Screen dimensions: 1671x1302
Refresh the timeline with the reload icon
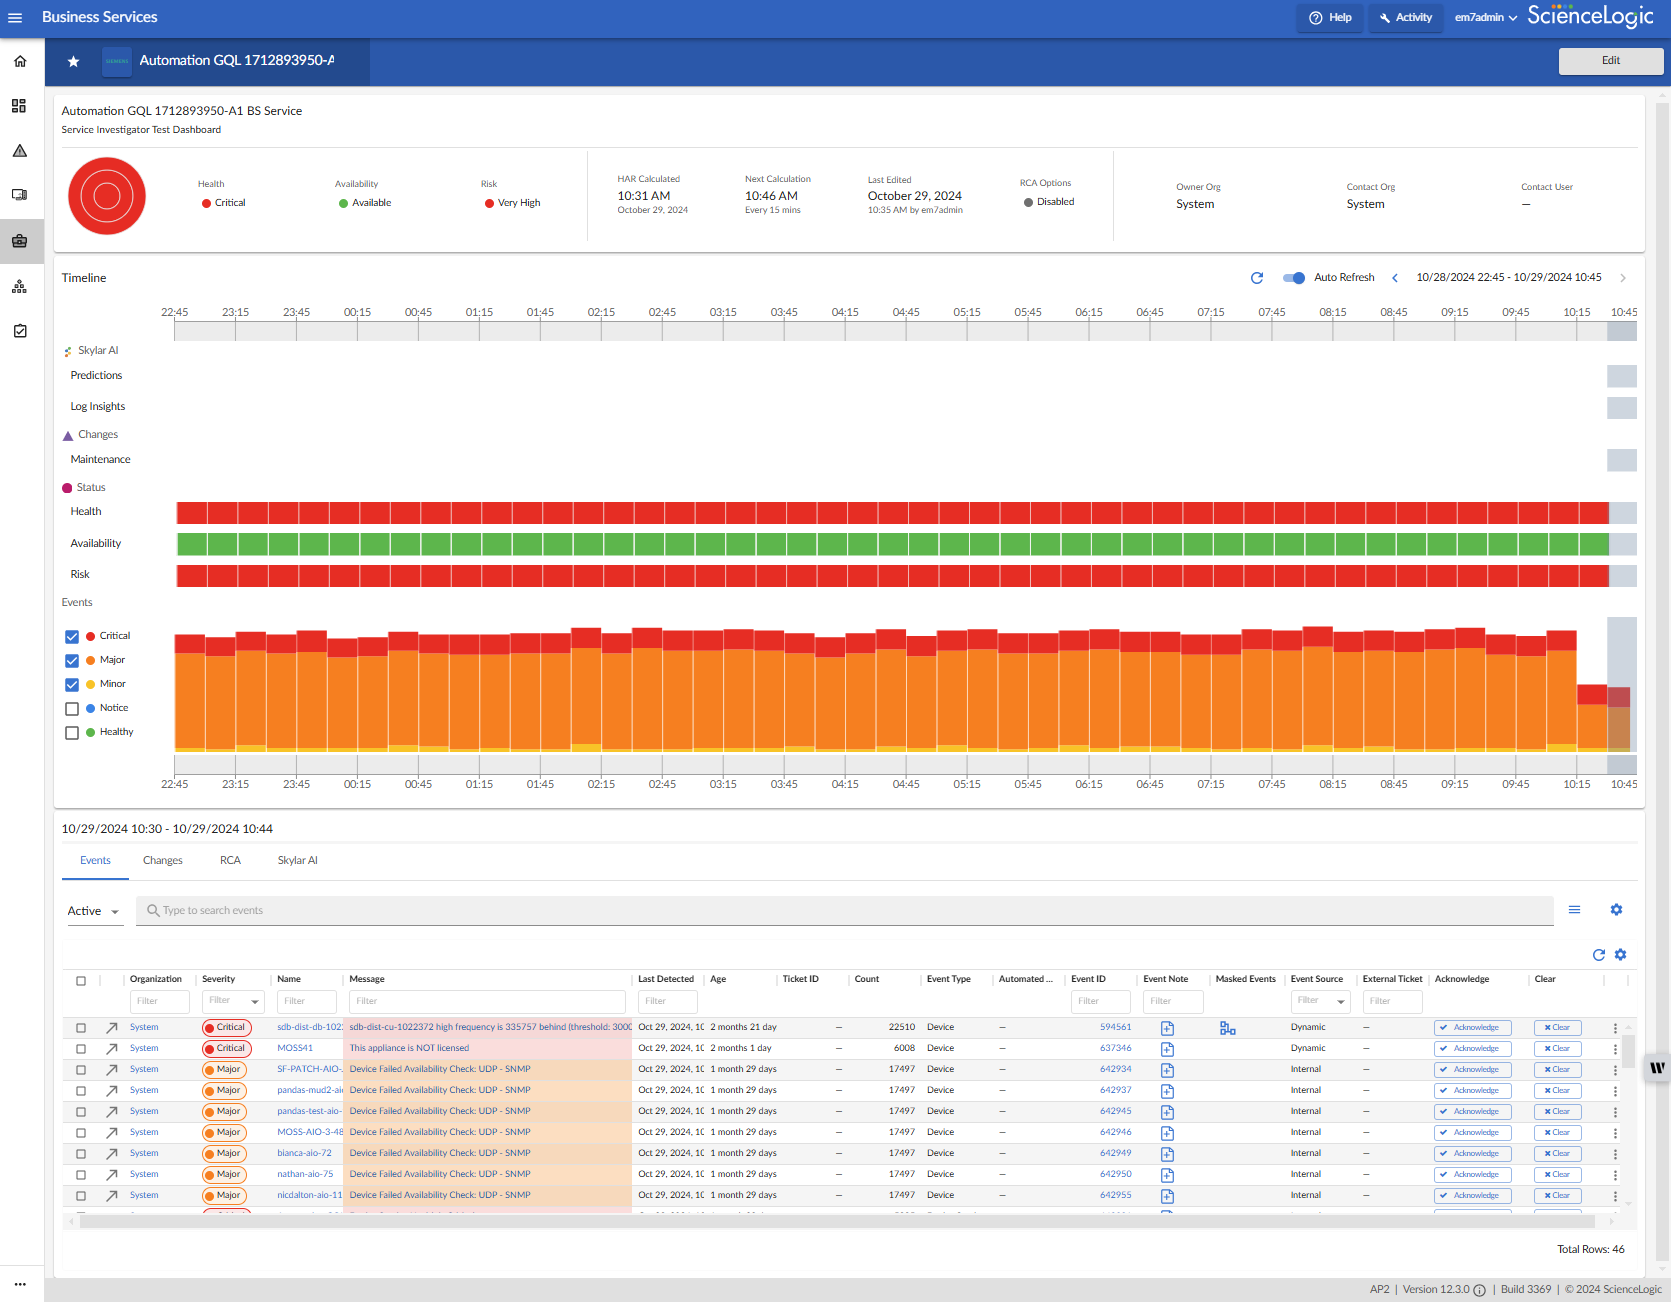pyautogui.click(x=1257, y=278)
